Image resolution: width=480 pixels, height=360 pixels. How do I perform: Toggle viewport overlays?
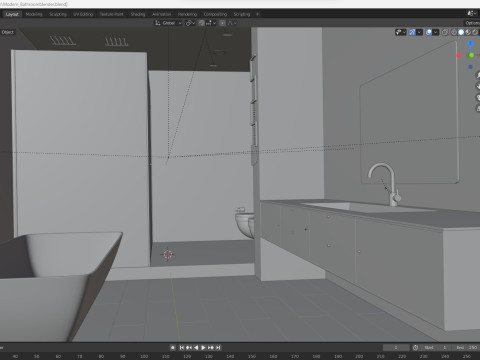[429, 32]
